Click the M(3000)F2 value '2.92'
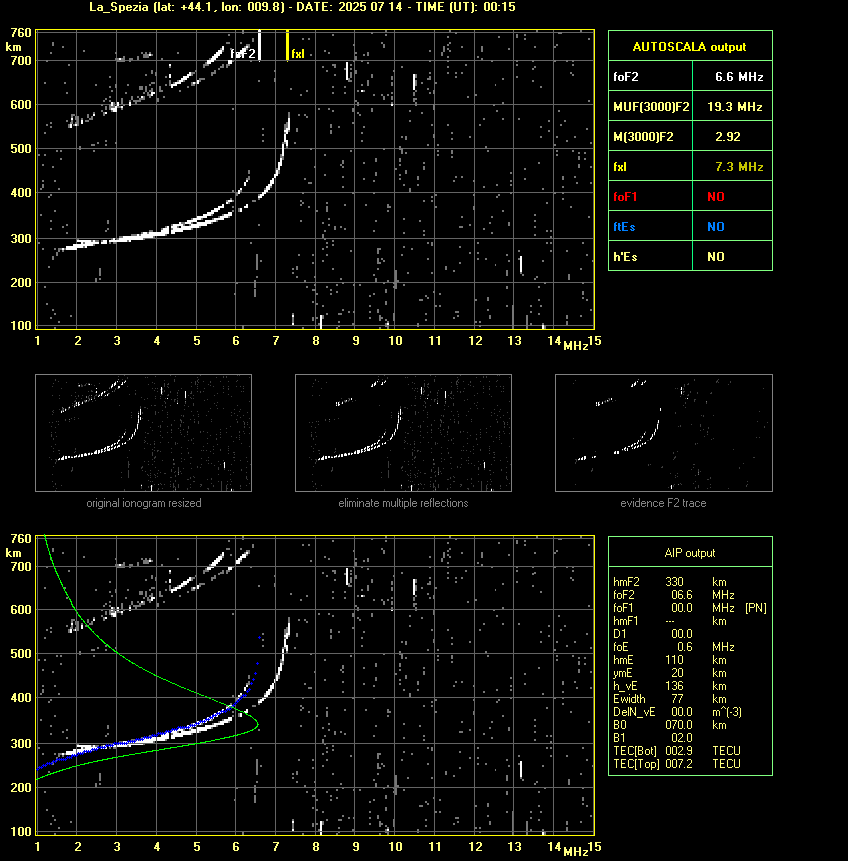Screen dimensions: 848x861 pyautogui.click(x=728, y=137)
